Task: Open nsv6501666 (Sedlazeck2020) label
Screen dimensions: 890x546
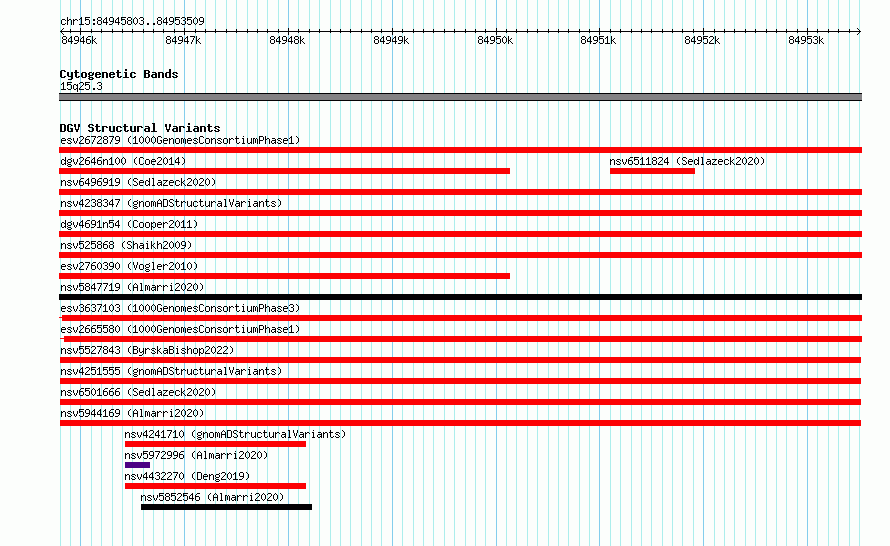Action: (x=138, y=392)
